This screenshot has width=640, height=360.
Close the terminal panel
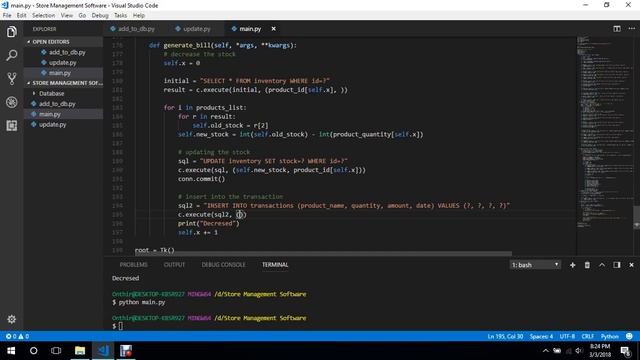631,265
